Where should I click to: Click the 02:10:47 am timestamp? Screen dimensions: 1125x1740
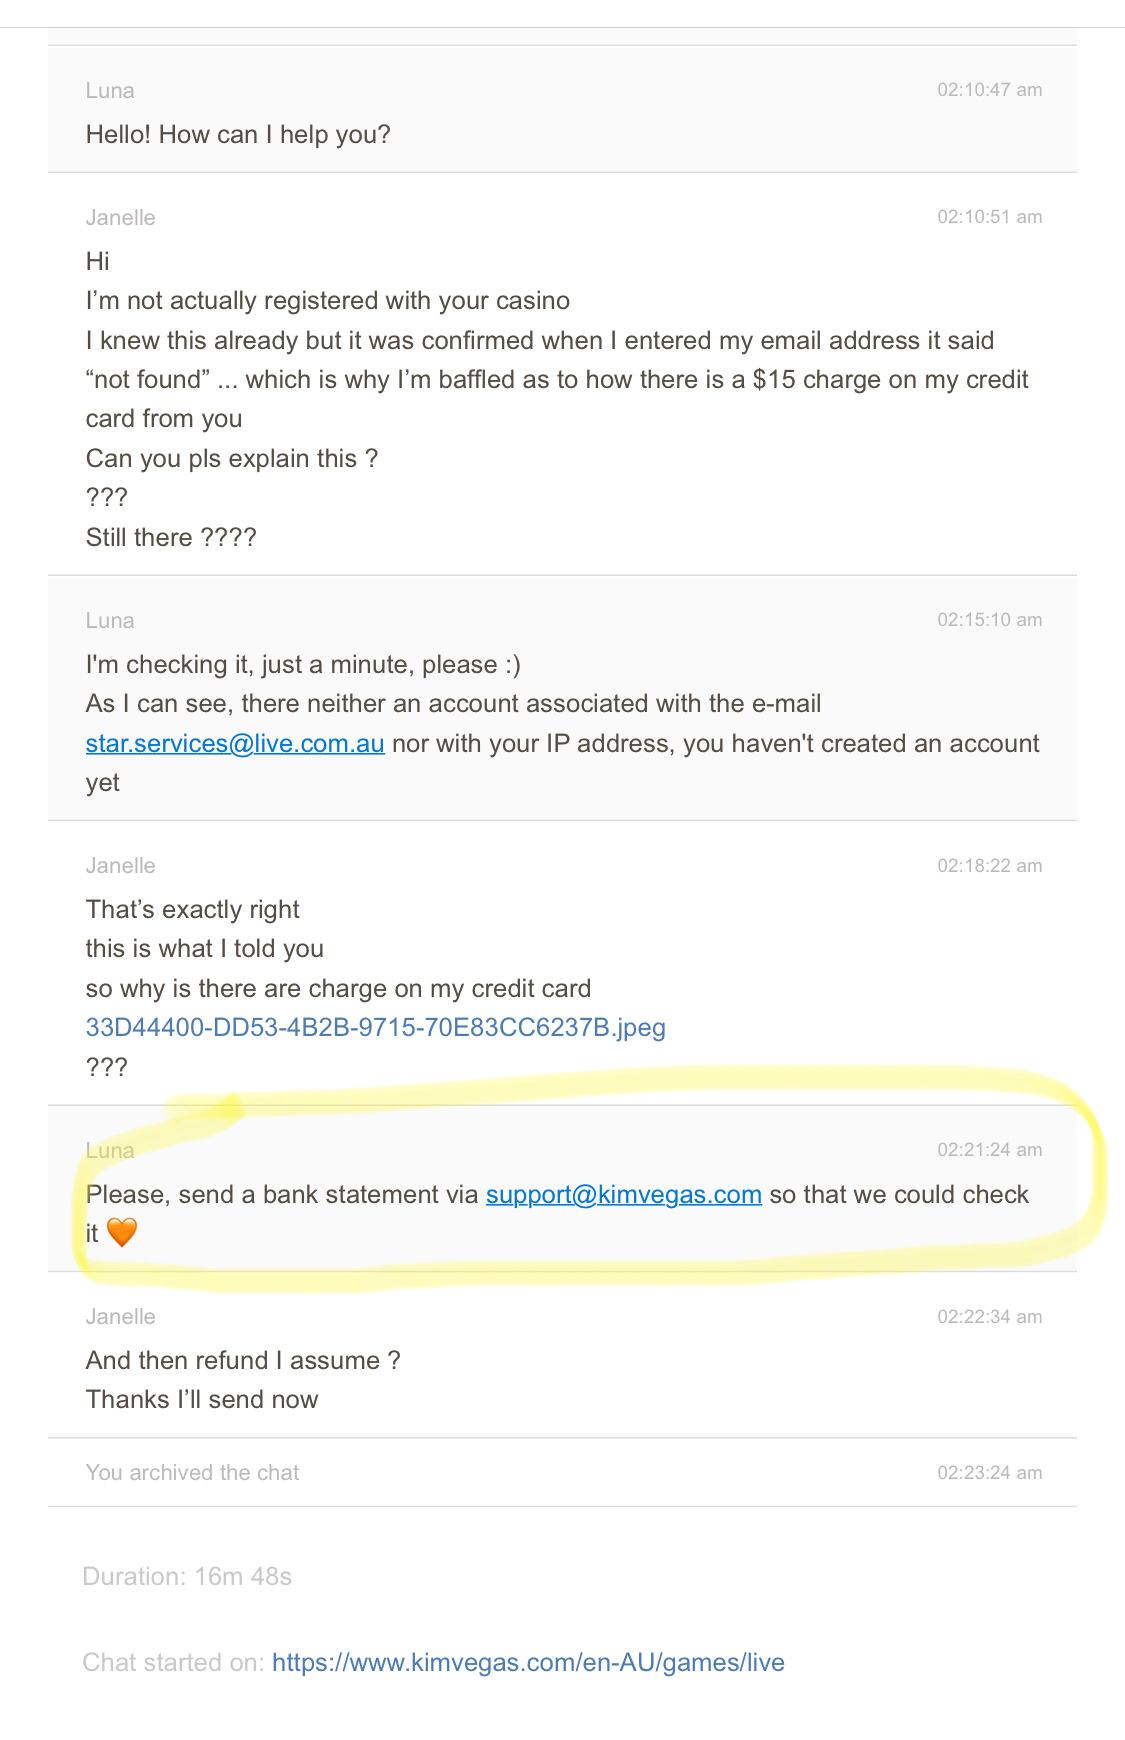989,90
